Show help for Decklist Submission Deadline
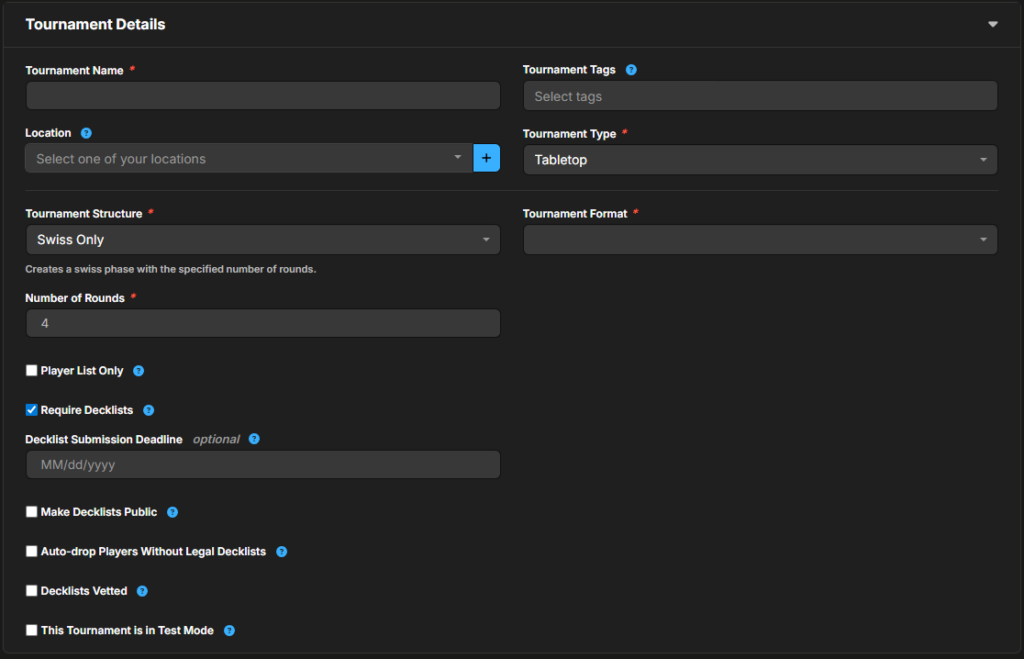This screenshot has height=659, width=1024. 254,439
